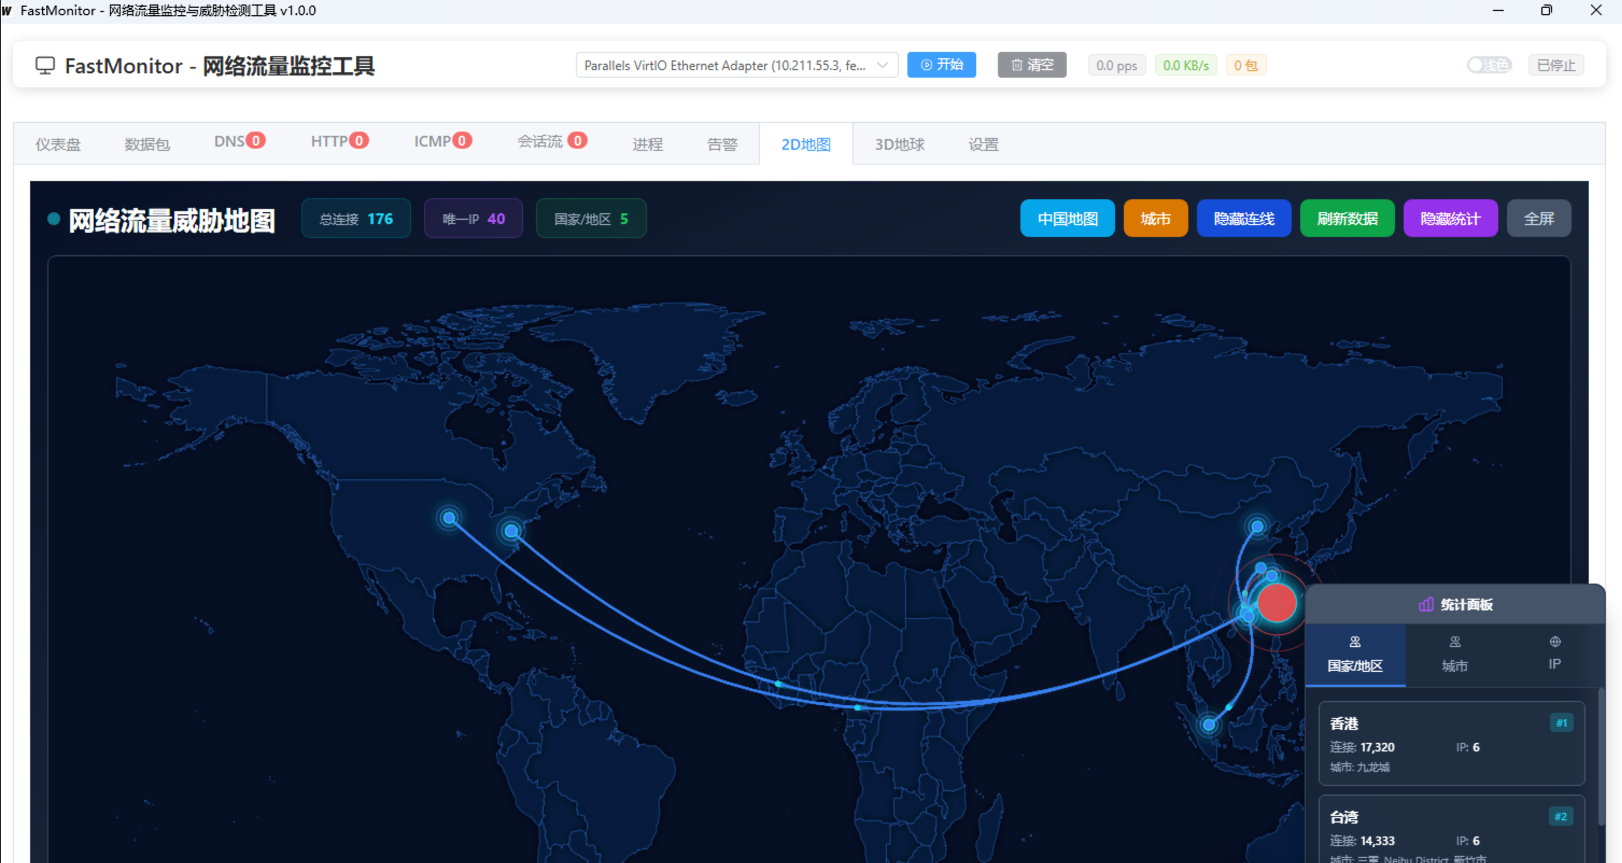Click the bar chart icon in 统计面板 header
This screenshot has height=863, width=1622.
click(x=1426, y=604)
